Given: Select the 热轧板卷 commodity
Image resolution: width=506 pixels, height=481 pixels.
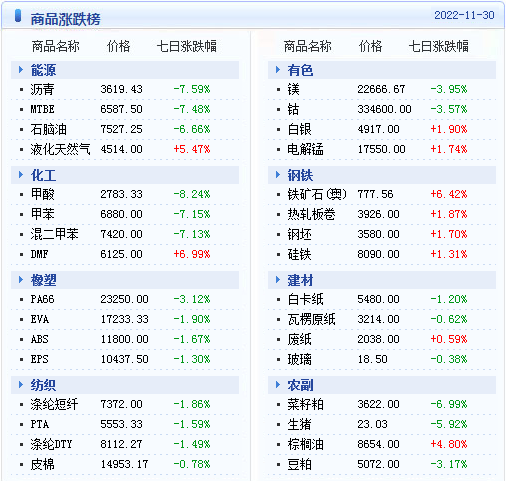Looking at the screenshot, I should point(312,214).
